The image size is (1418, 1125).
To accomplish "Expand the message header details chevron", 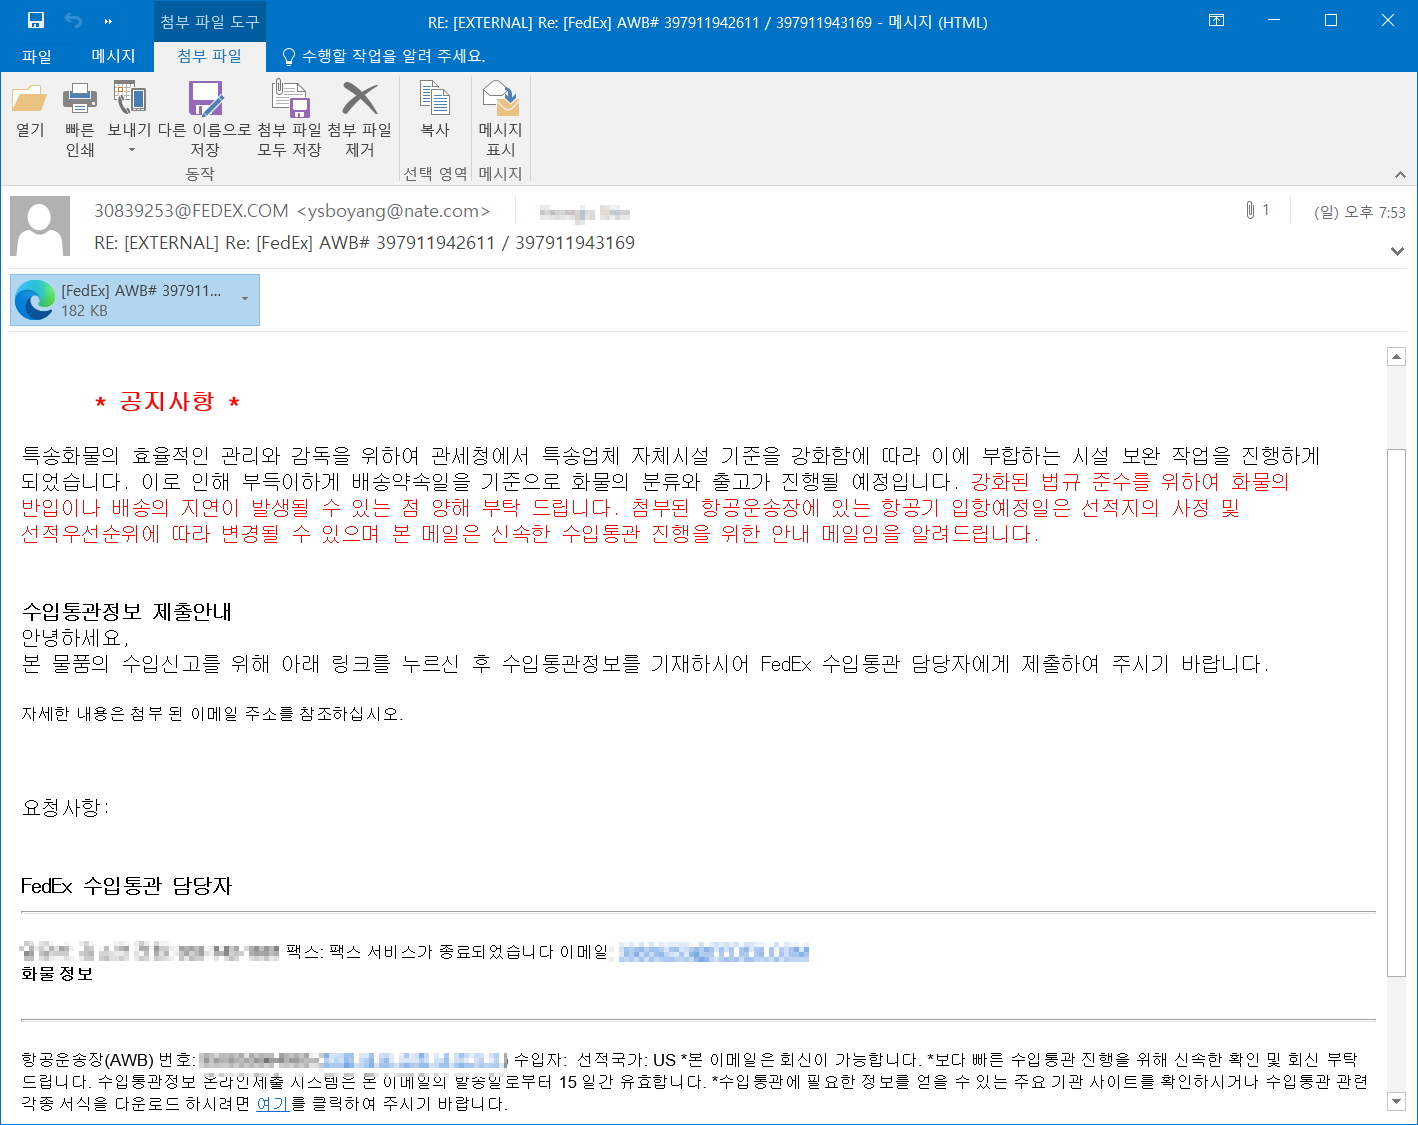I will [x=1398, y=251].
